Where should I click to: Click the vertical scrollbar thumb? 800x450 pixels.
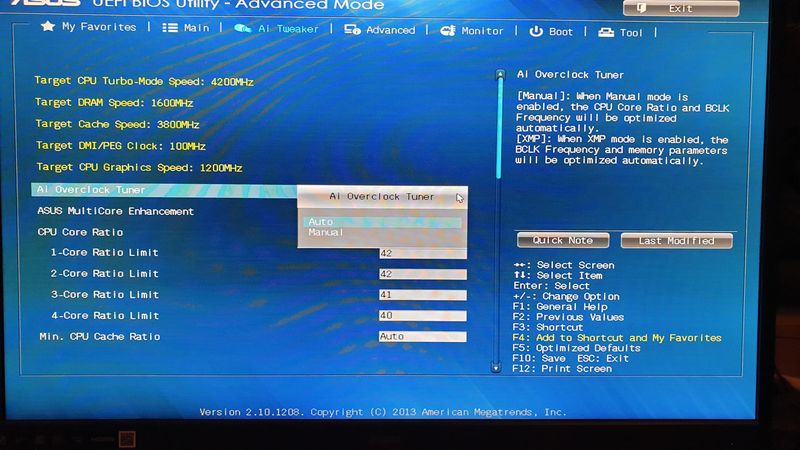tap(499, 129)
